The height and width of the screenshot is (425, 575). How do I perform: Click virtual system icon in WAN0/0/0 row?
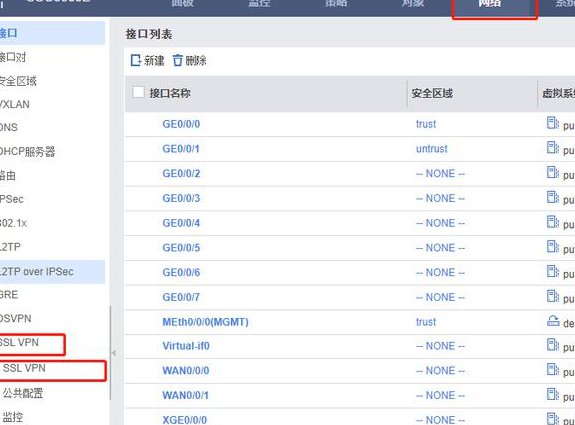click(x=553, y=369)
